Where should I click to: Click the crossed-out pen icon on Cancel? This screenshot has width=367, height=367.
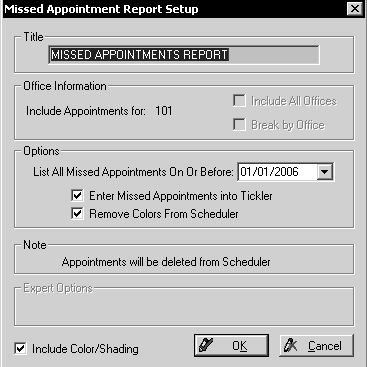coord(290,345)
